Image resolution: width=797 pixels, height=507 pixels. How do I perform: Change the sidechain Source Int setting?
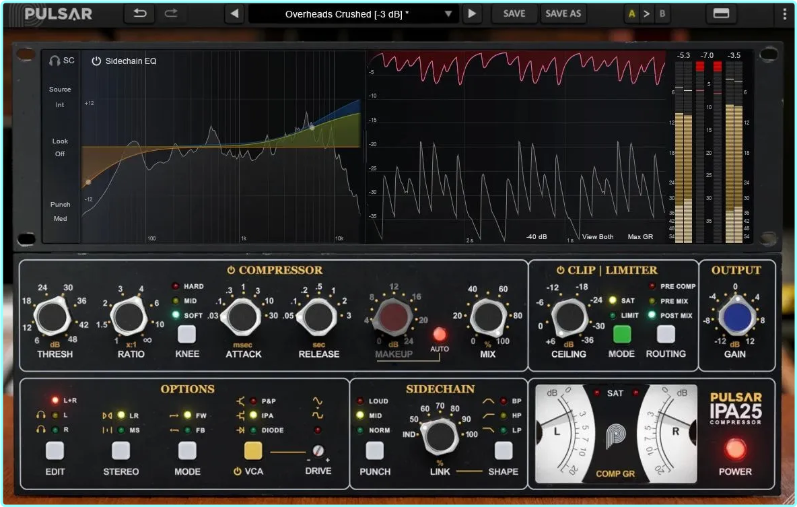(x=60, y=97)
